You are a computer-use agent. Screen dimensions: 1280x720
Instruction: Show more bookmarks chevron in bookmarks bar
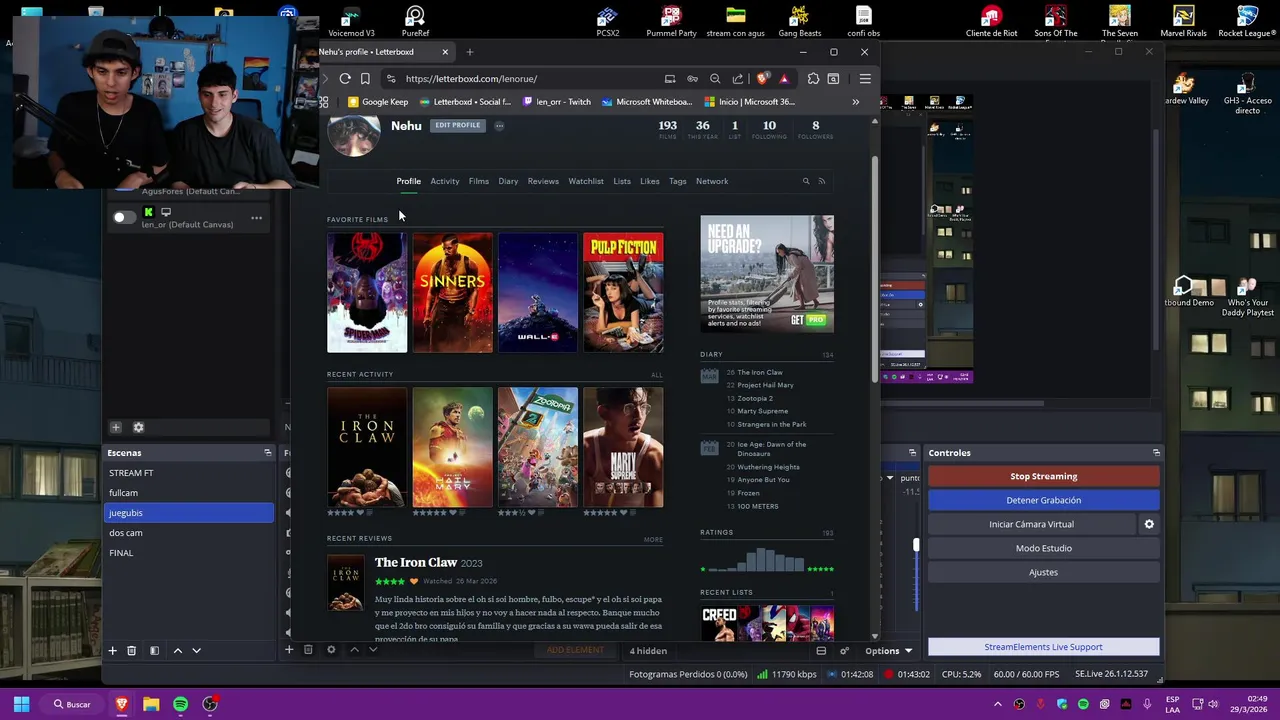pyautogui.click(x=855, y=102)
